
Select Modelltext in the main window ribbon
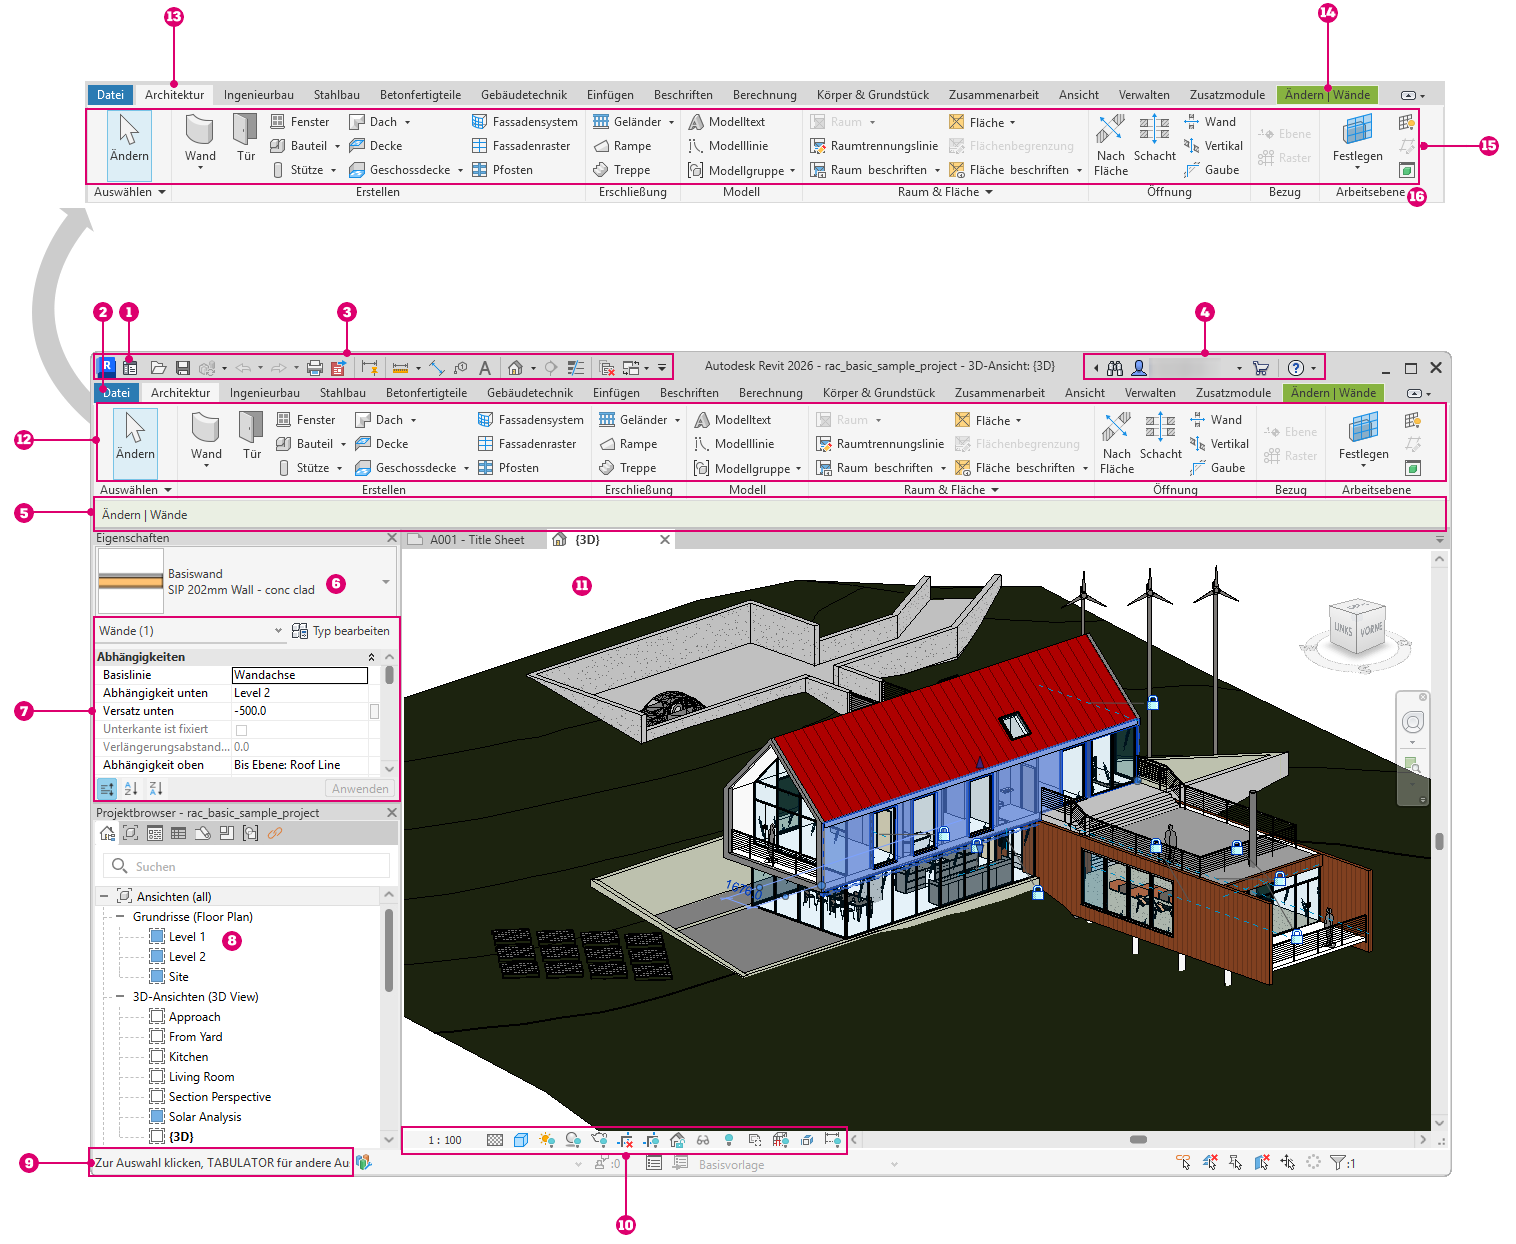coord(733,420)
